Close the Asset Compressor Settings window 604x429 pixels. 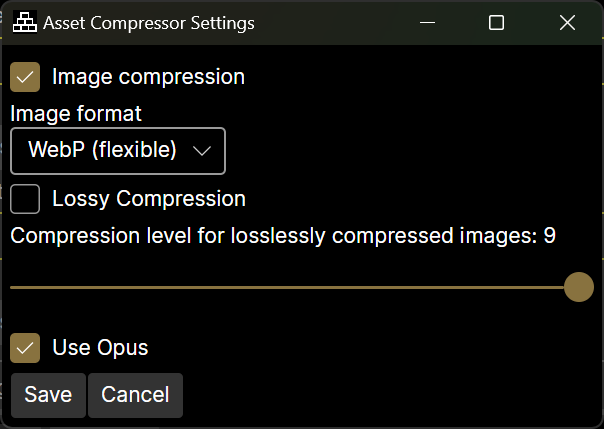(567, 22)
